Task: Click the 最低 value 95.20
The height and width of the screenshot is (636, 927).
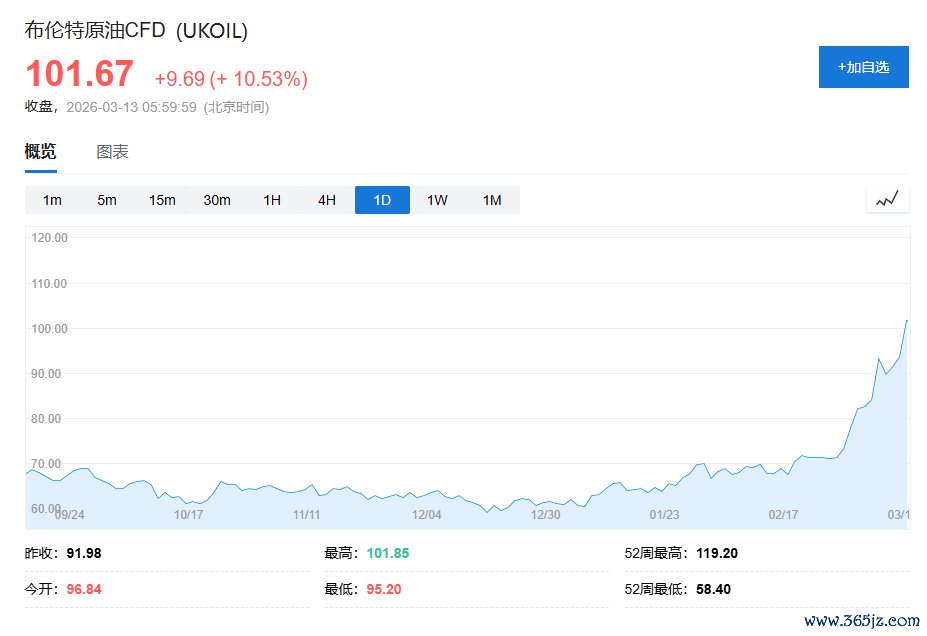Action: (x=384, y=589)
